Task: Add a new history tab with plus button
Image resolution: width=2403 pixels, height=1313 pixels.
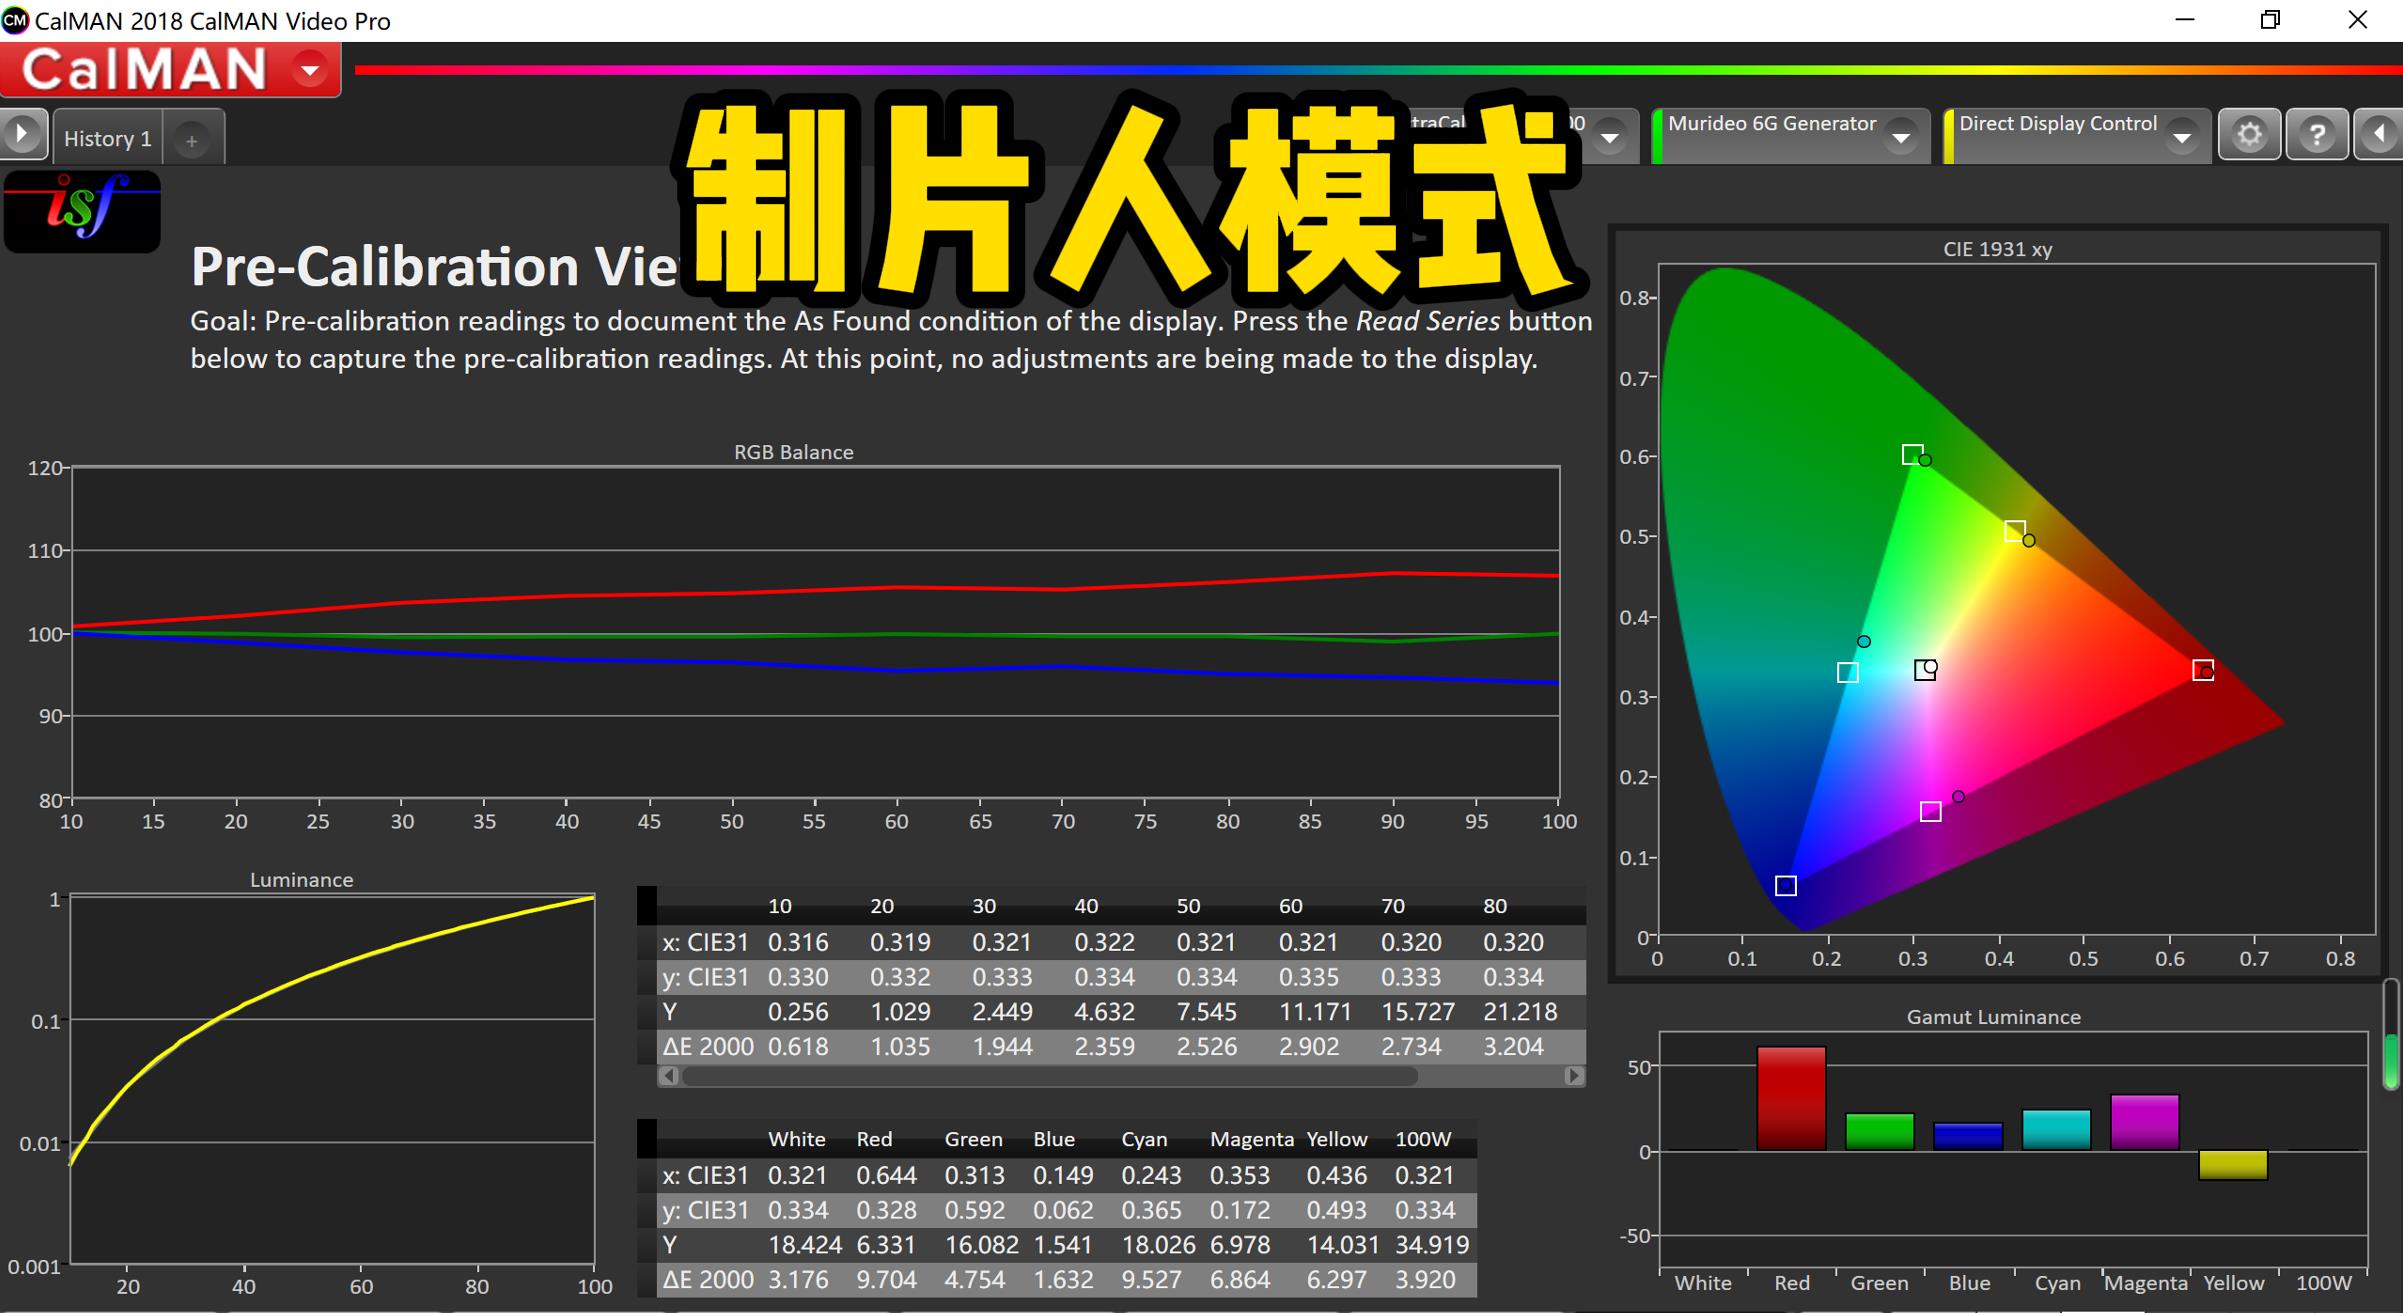Action: (192, 139)
